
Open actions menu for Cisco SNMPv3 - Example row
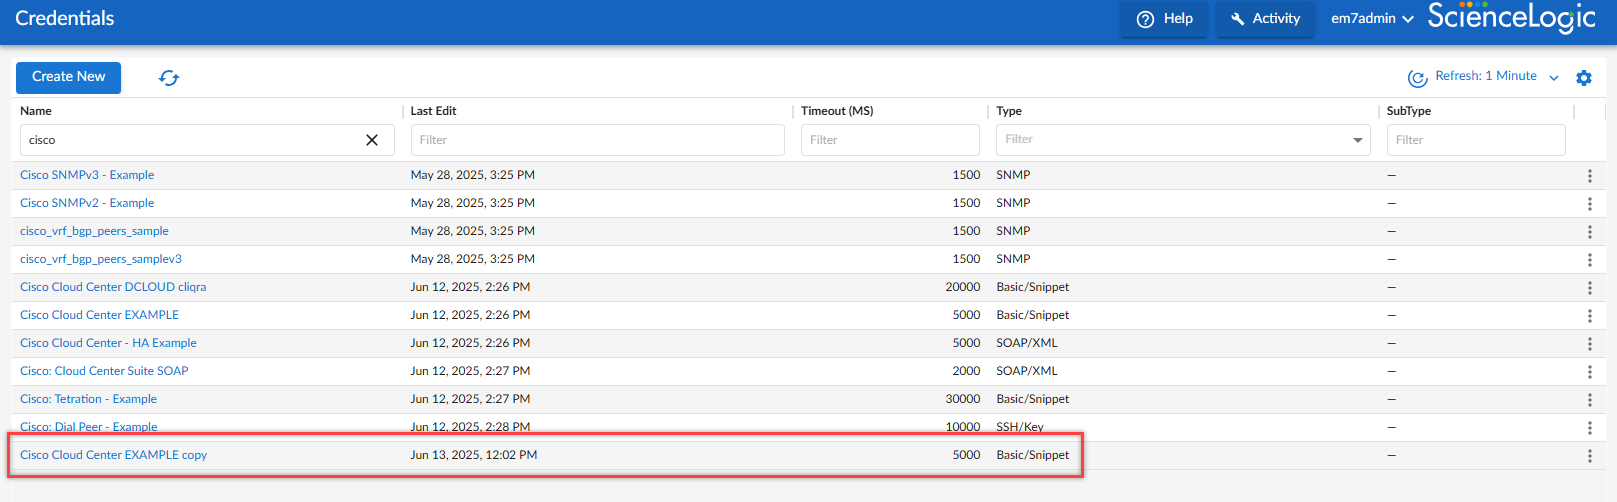point(1589,176)
